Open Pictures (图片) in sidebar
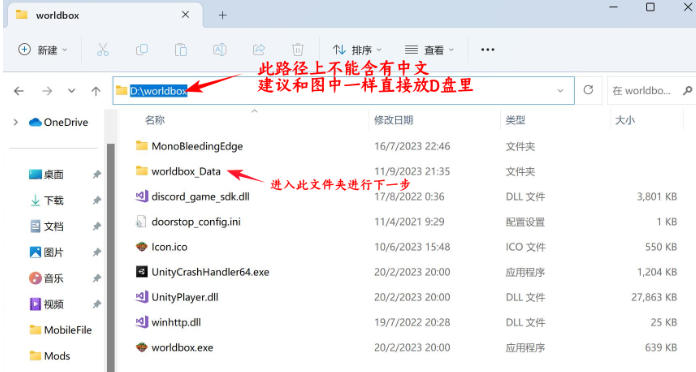The image size is (696, 372). coord(46,253)
